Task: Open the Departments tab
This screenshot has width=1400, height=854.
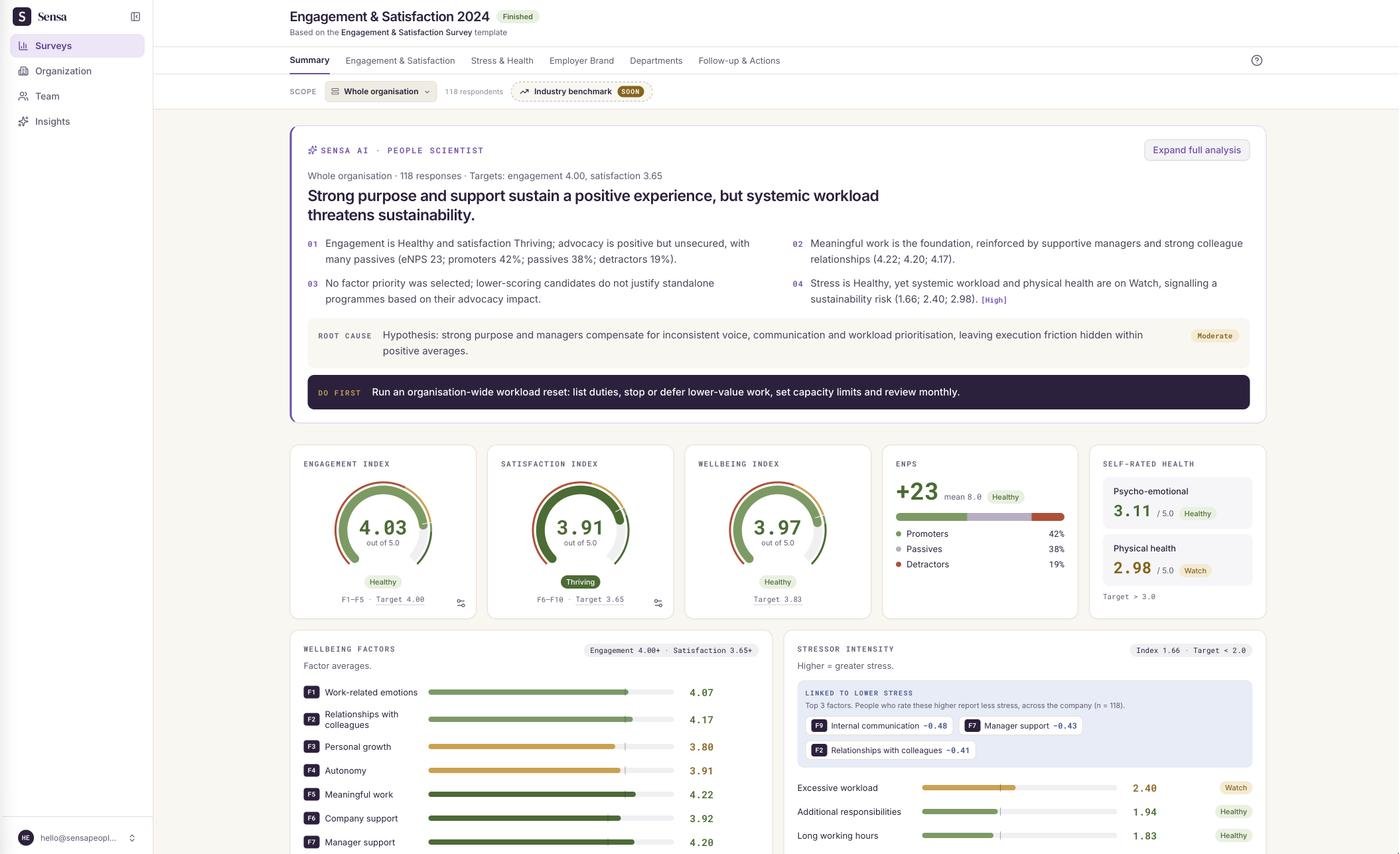Action: [656, 61]
